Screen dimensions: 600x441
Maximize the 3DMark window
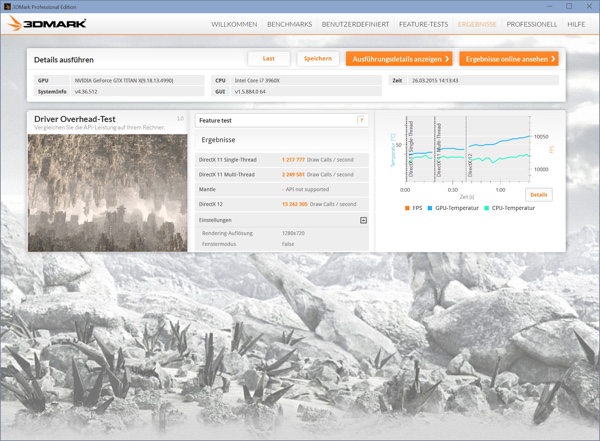569,6
